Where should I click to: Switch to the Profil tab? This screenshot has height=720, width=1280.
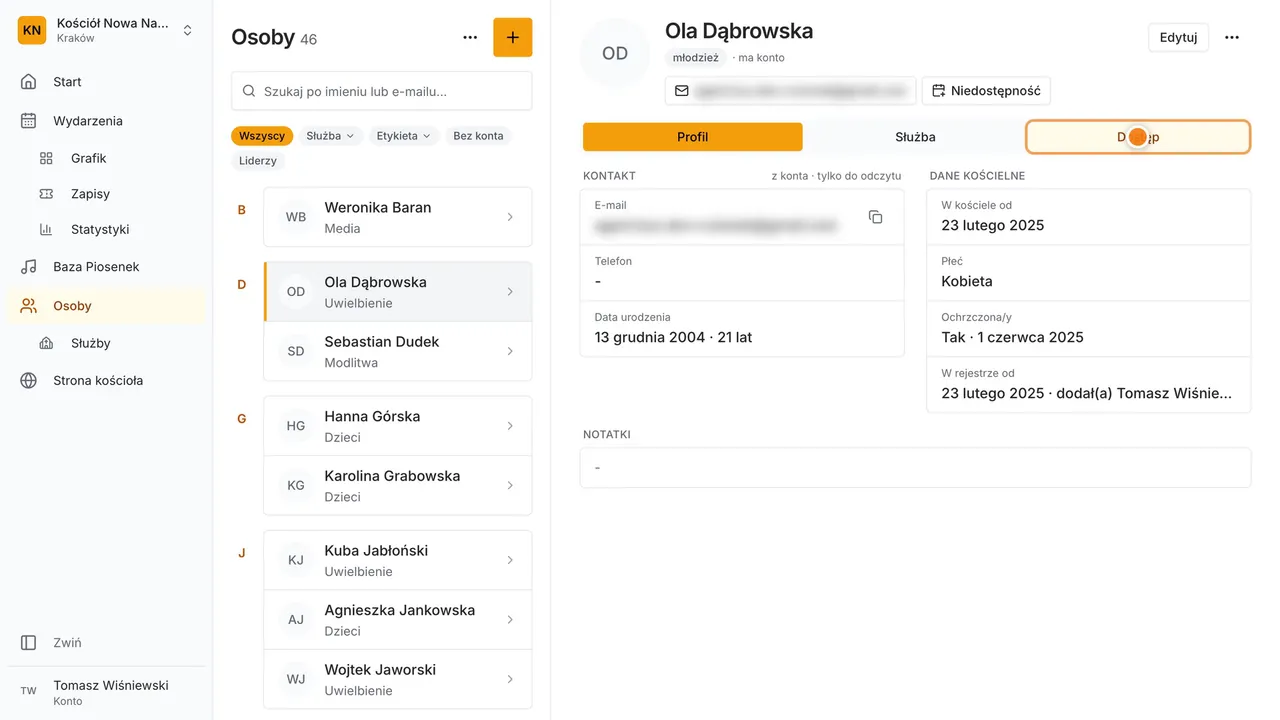pos(692,137)
